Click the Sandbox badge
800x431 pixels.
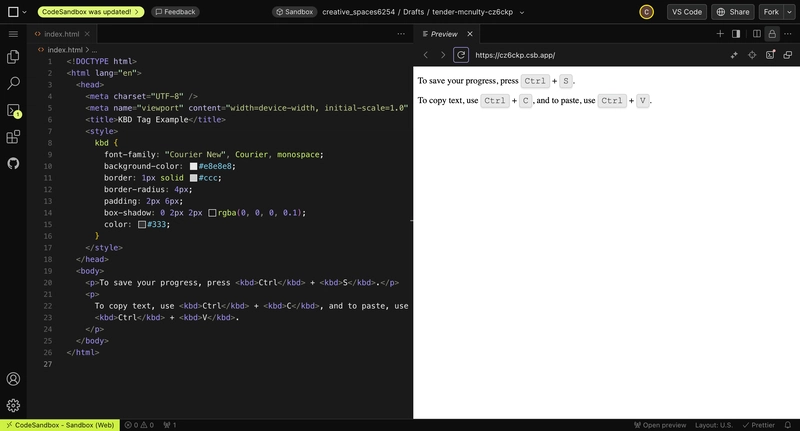294,12
